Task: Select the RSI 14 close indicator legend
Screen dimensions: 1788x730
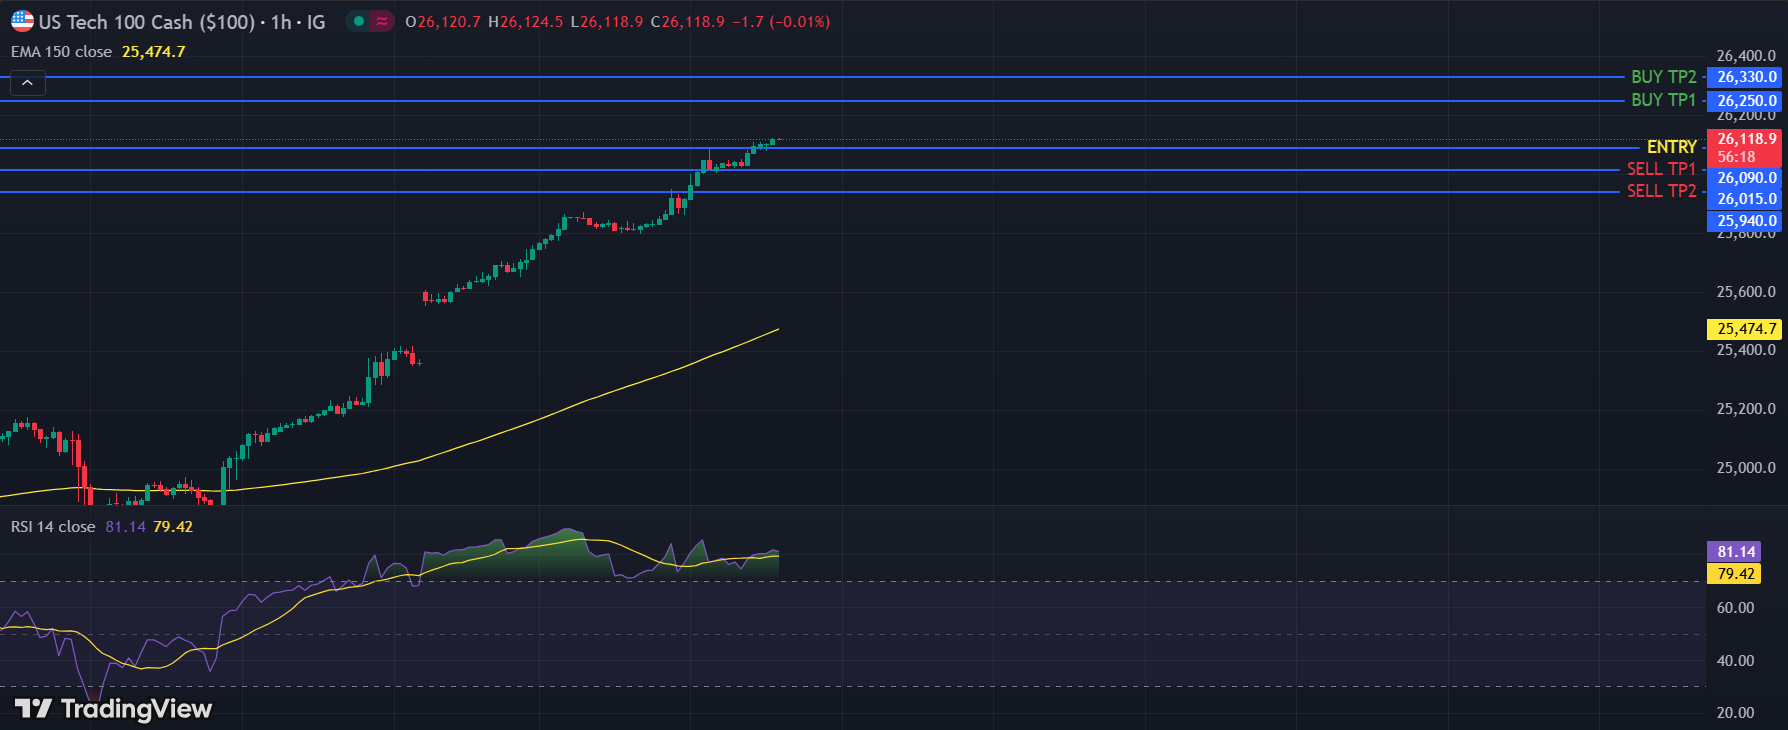Action: click(53, 527)
